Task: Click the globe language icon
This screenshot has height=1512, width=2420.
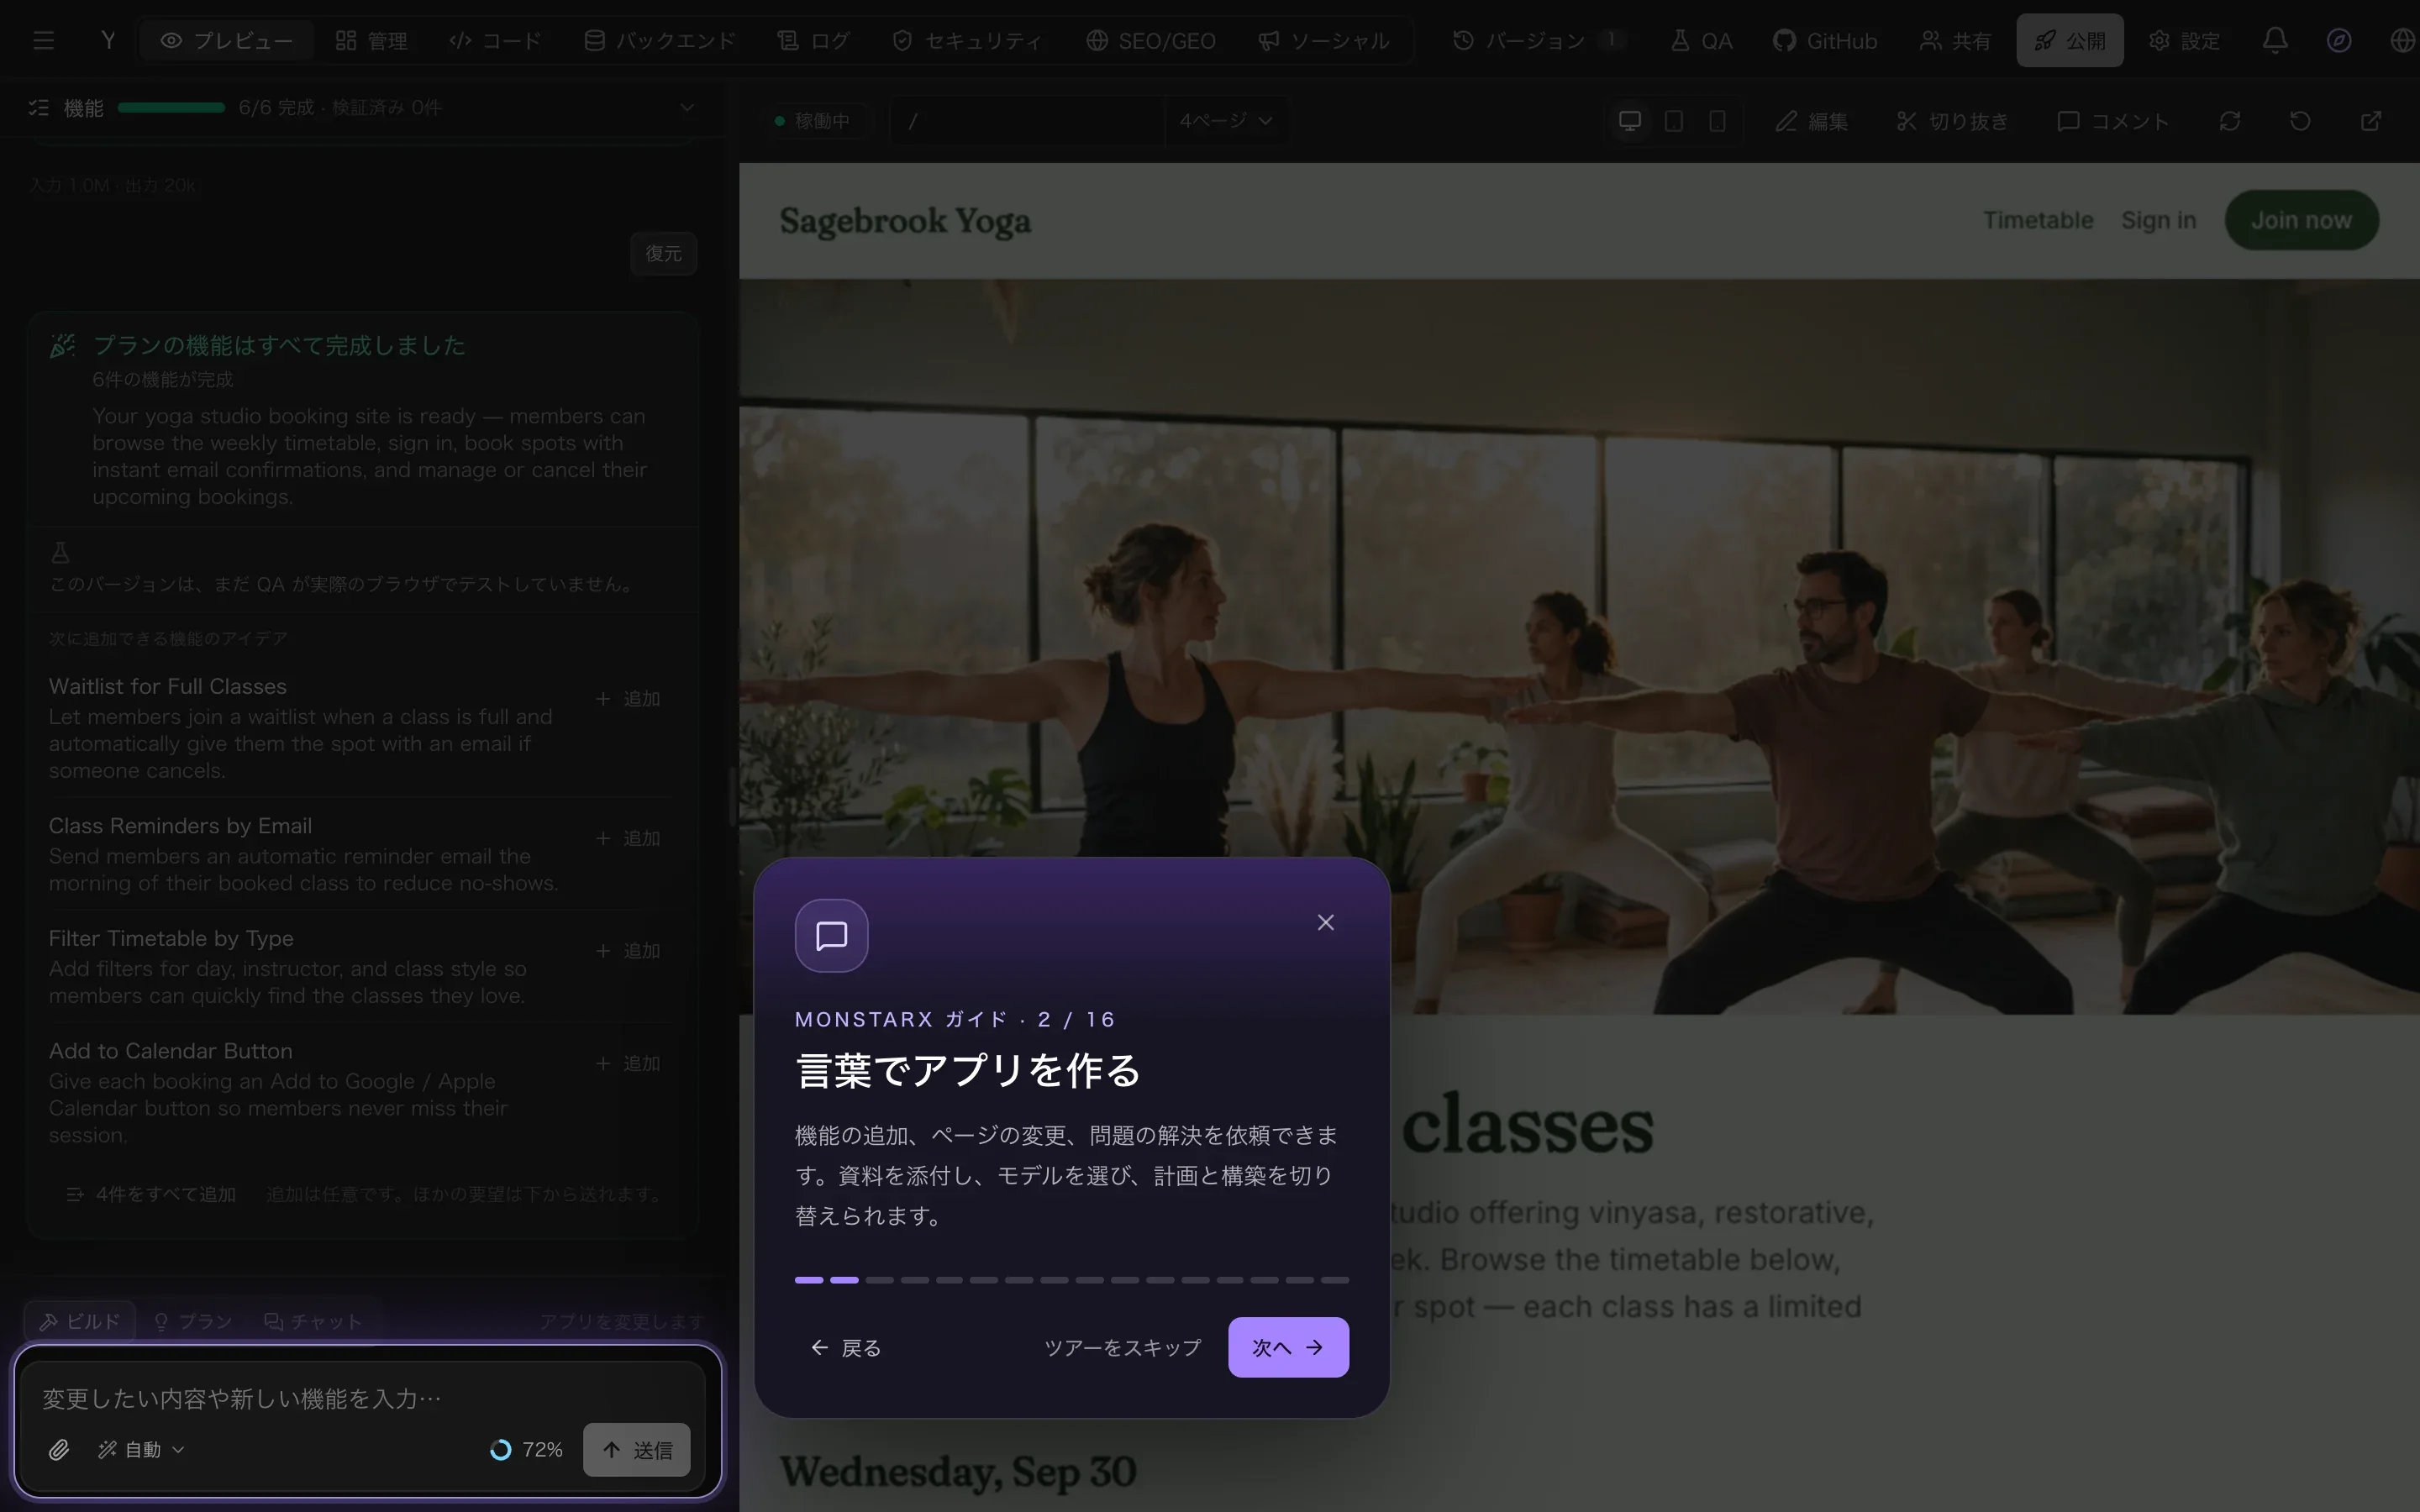Action: [x=2402, y=40]
